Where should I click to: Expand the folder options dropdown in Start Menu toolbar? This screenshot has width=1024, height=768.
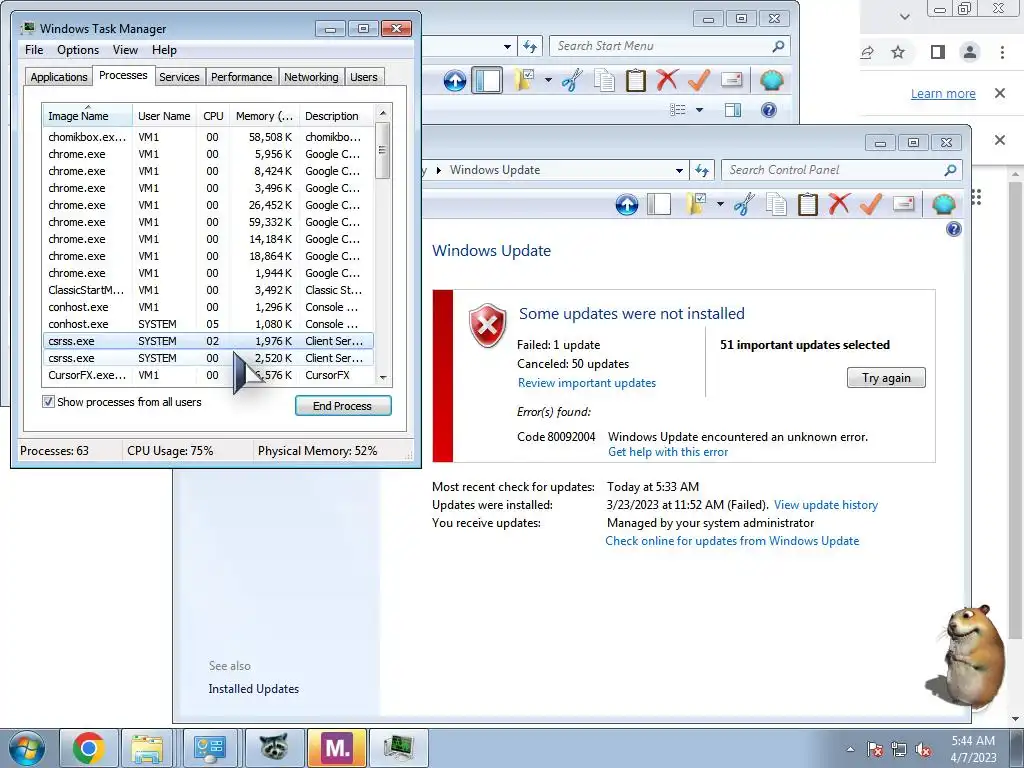(x=549, y=80)
